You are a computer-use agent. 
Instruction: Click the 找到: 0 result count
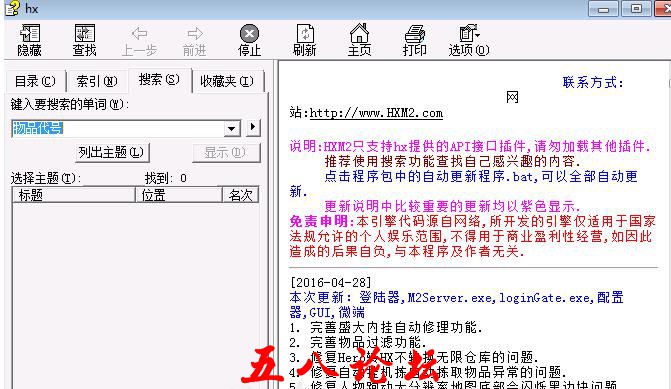(x=166, y=178)
